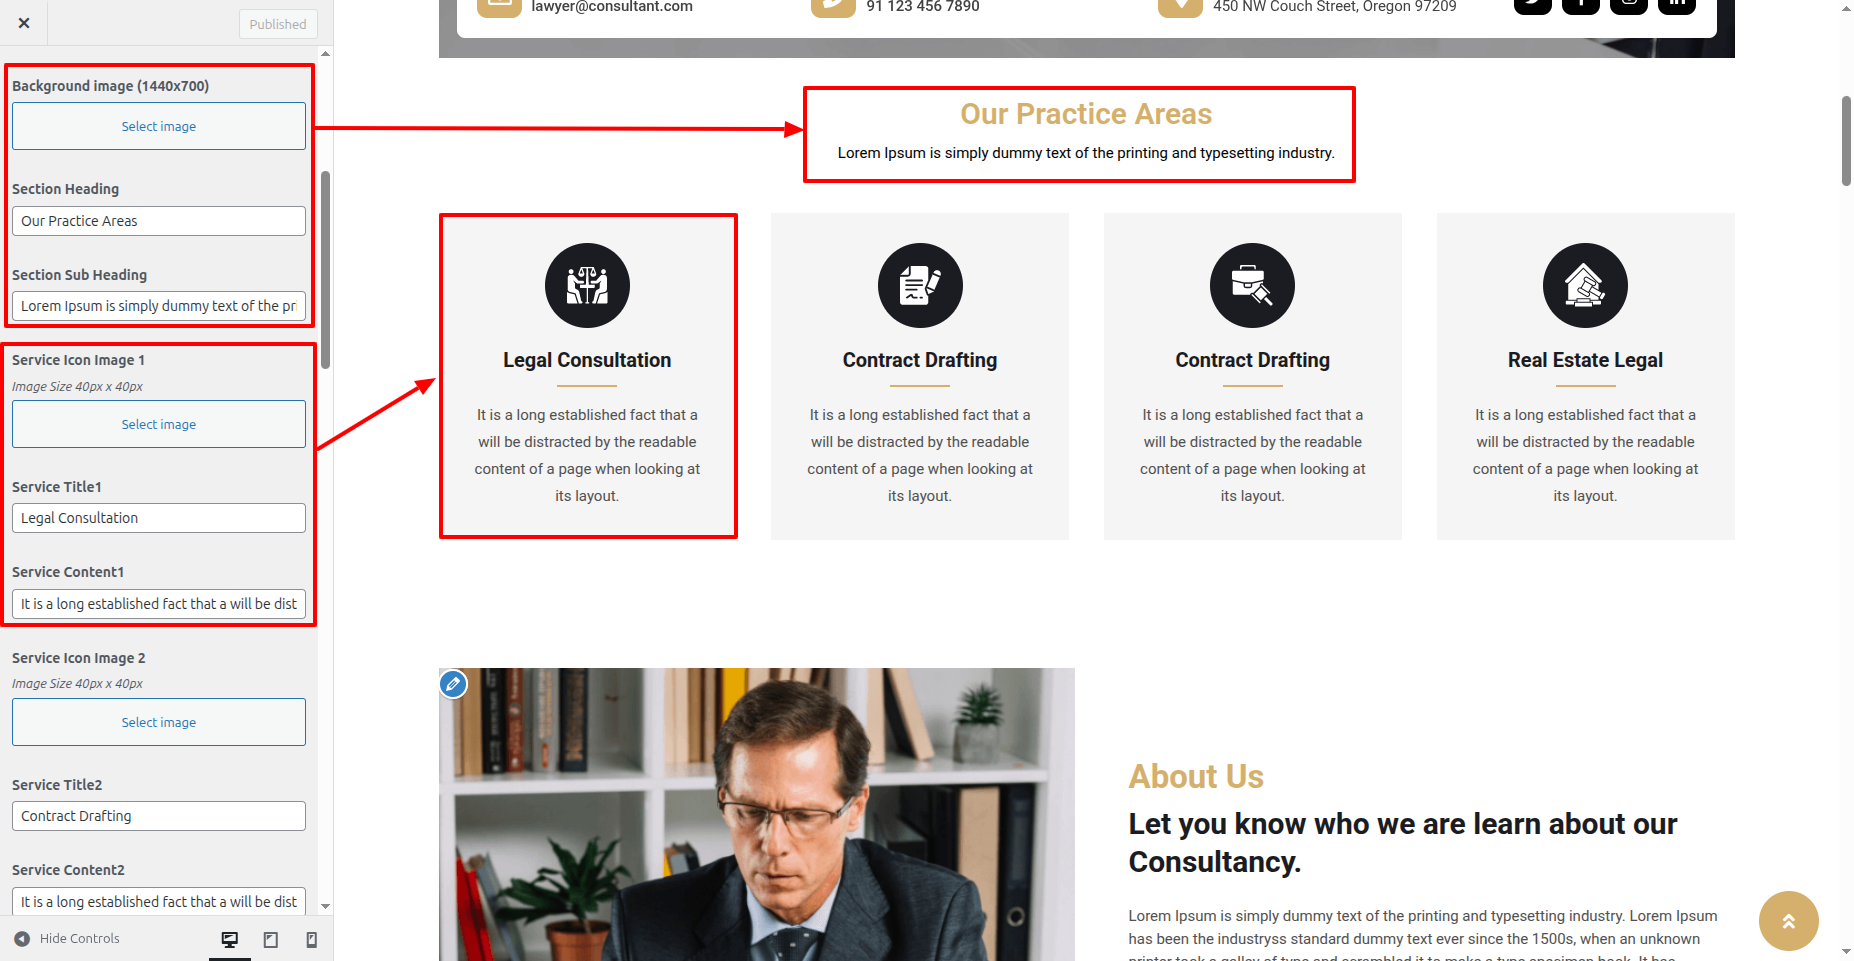The width and height of the screenshot is (1854, 961).
Task: Click the Published button
Action: [x=278, y=24]
